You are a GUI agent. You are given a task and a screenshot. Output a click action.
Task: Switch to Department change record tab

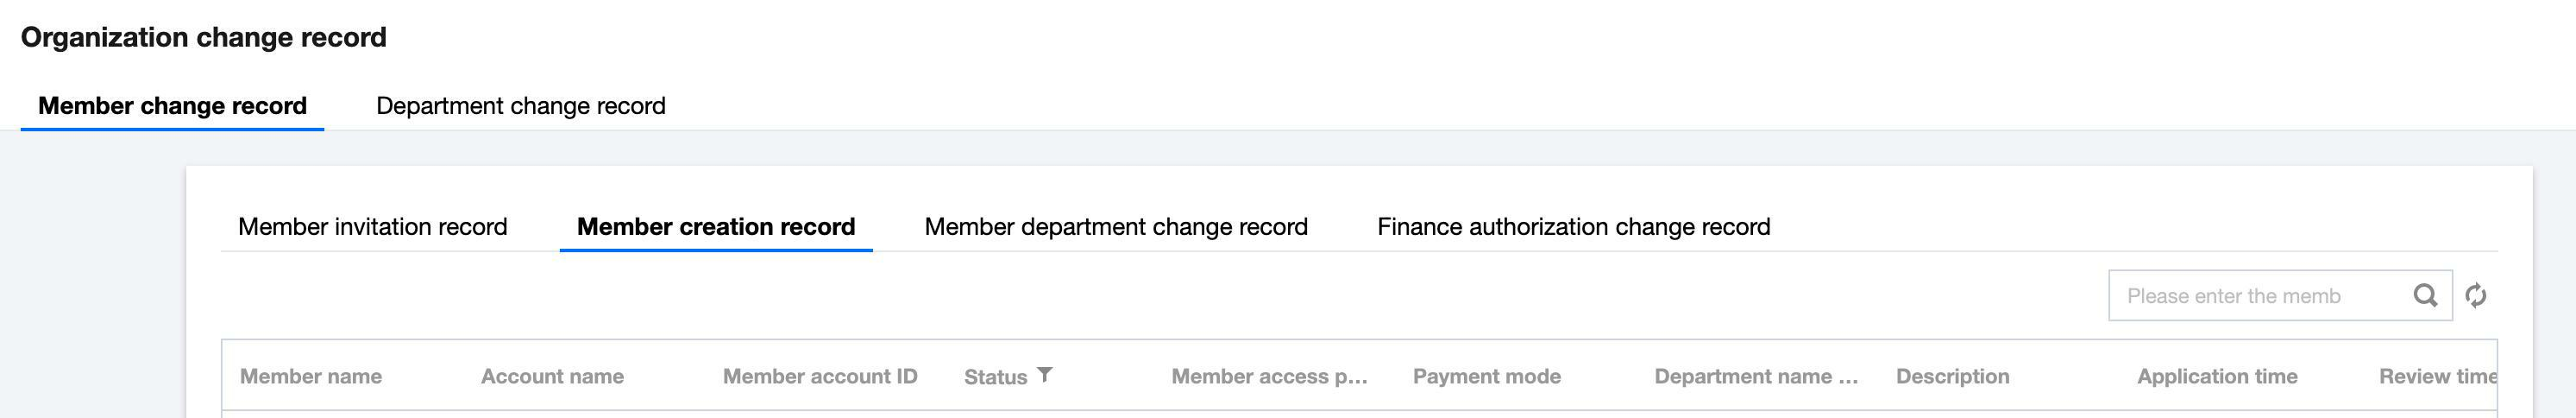point(520,106)
